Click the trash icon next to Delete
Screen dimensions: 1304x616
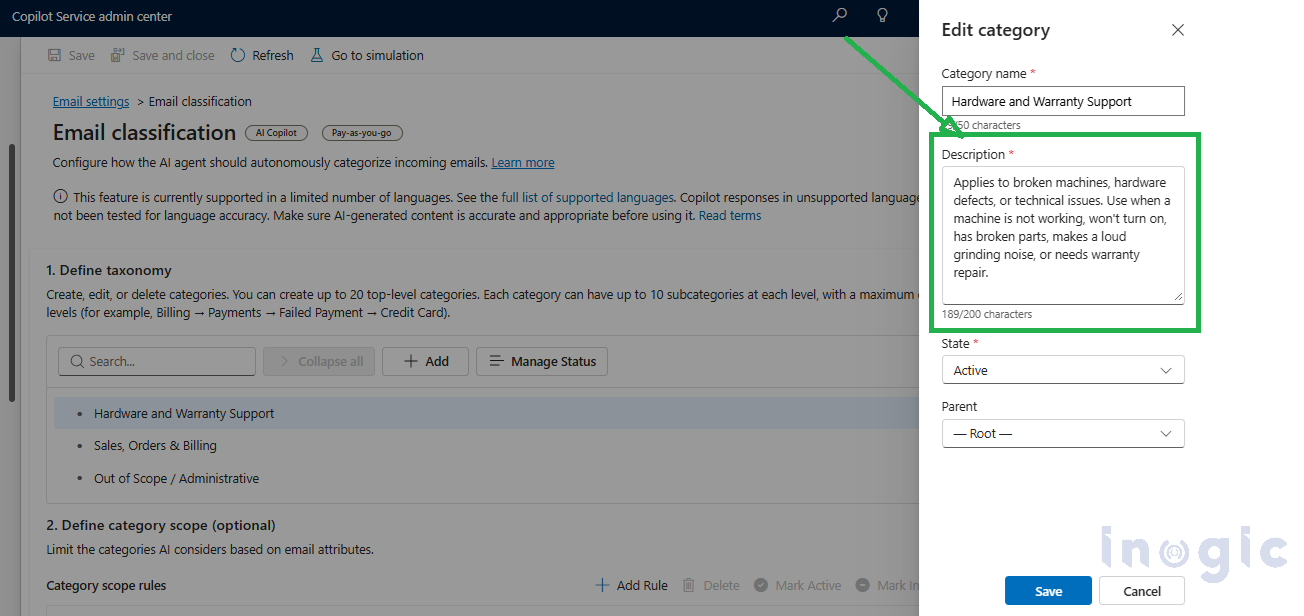[689, 585]
